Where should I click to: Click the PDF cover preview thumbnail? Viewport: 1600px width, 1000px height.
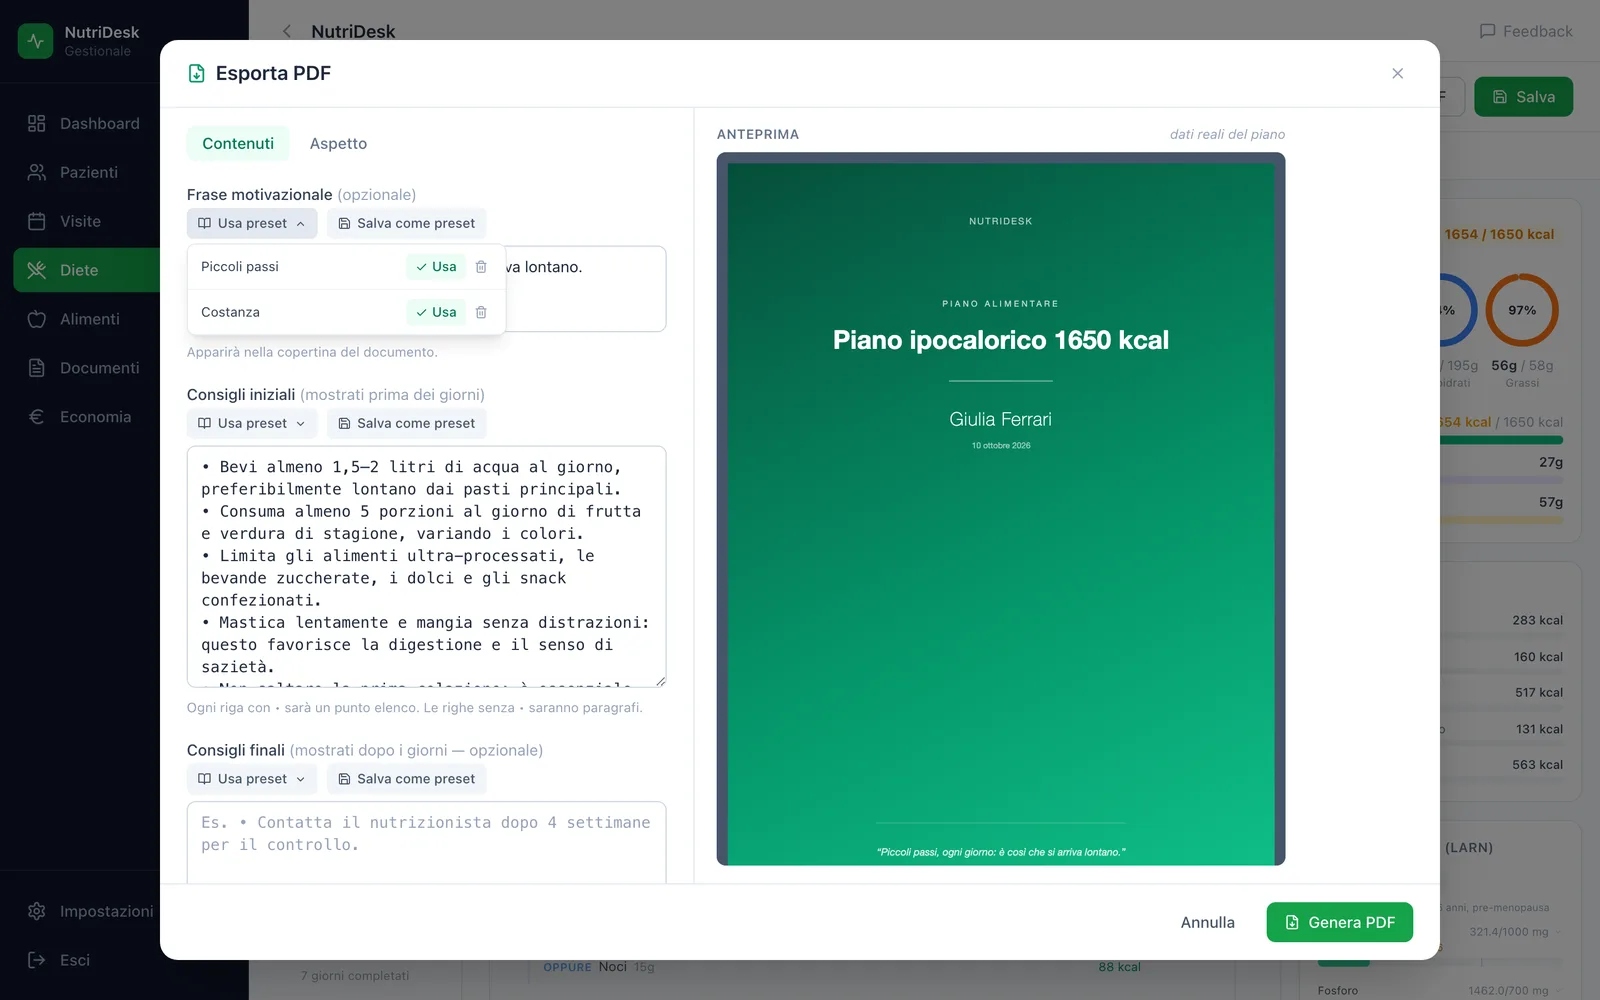click(1001, 509)
